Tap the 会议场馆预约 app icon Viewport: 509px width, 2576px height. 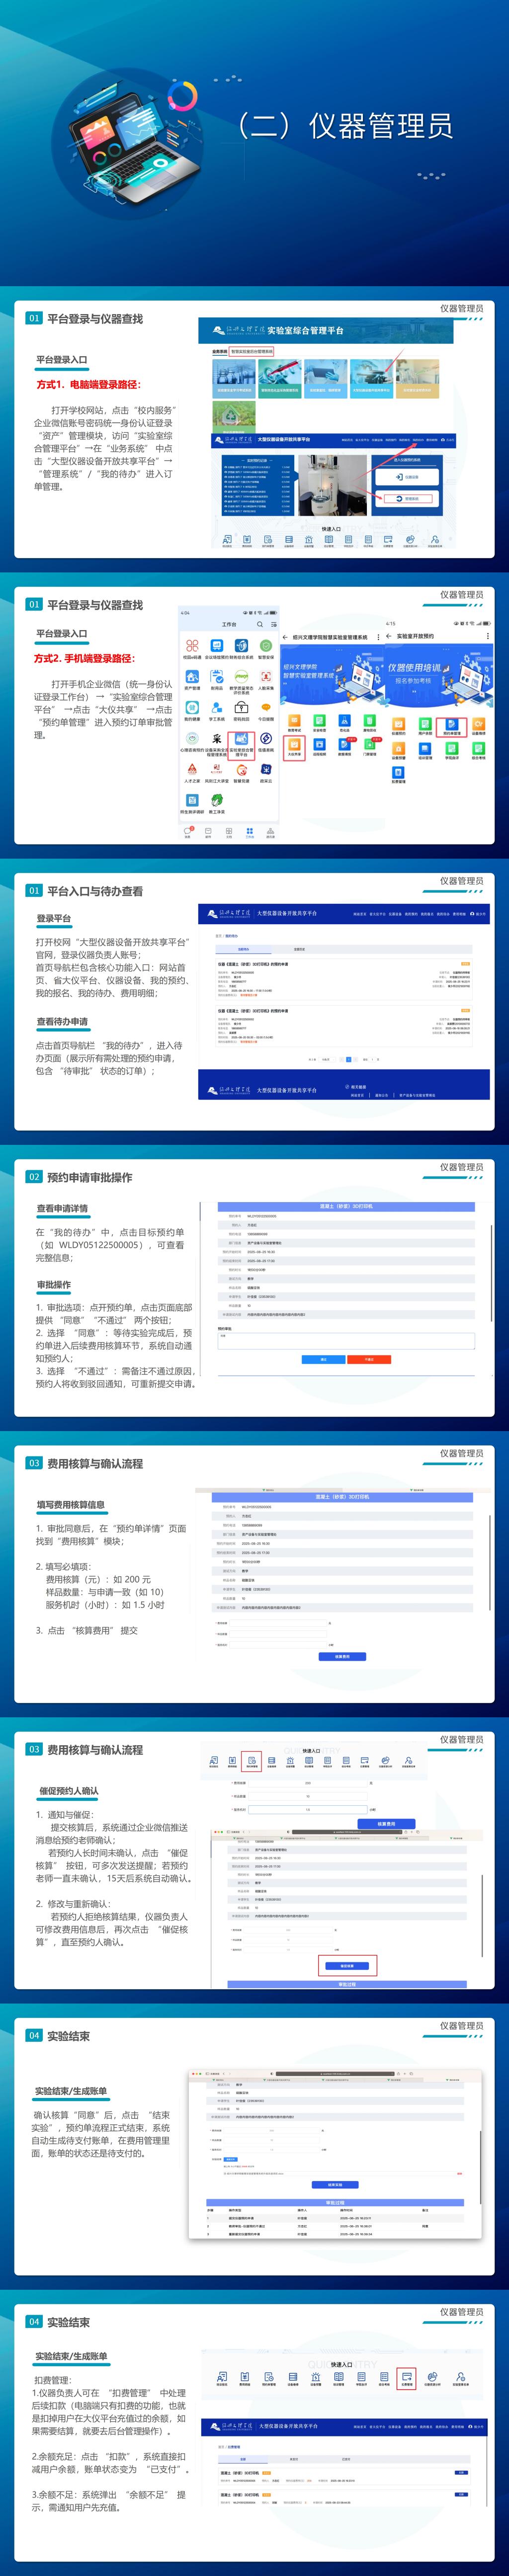(216, 648)
